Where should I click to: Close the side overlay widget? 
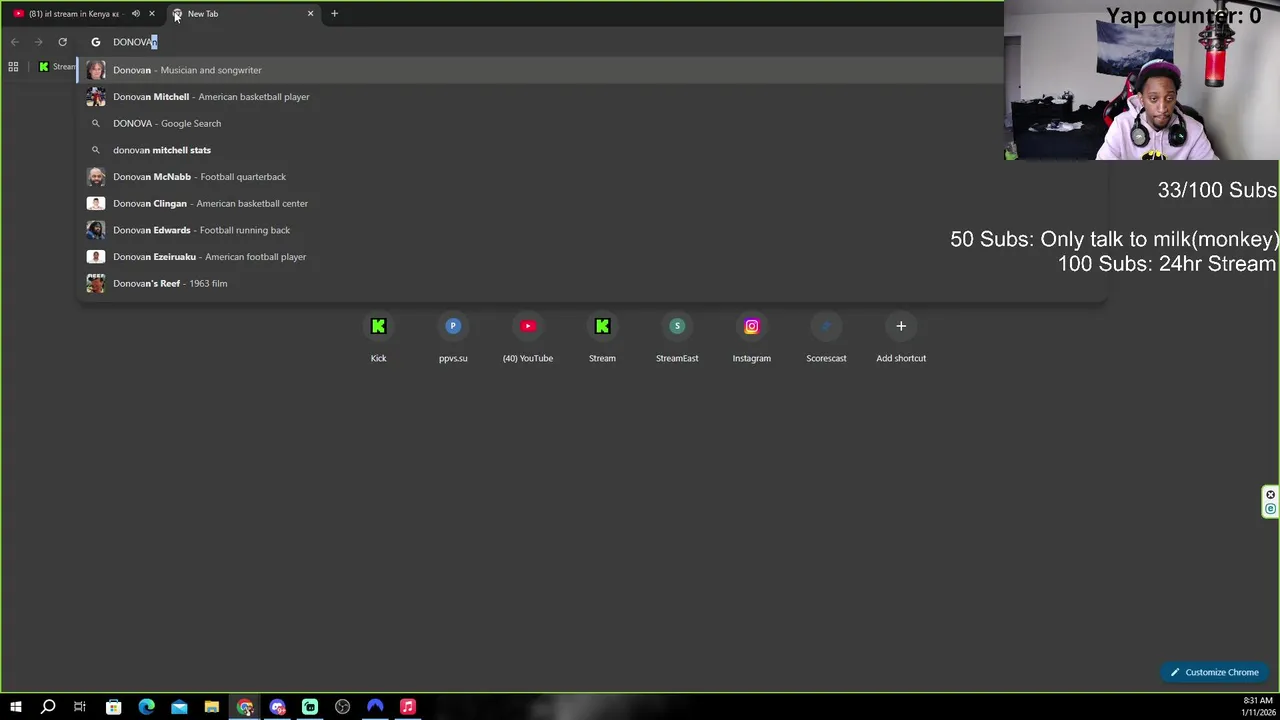(1270, 495)
